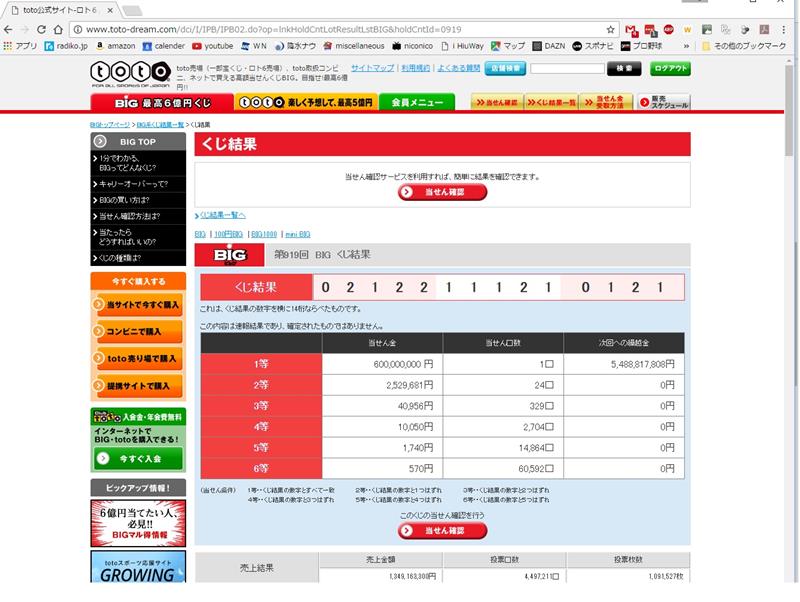This screenshot has width=800, height=602.
Task: Open the その他のブックマーク folder
Action: [744, 46]
